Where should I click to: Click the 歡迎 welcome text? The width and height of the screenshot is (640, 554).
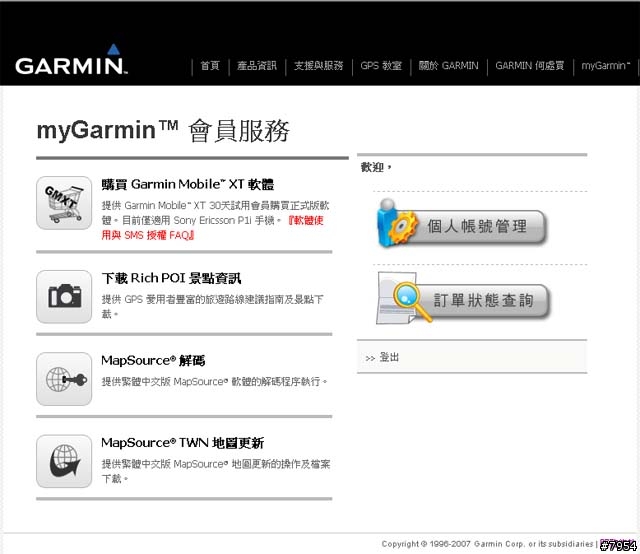(376, 167)
